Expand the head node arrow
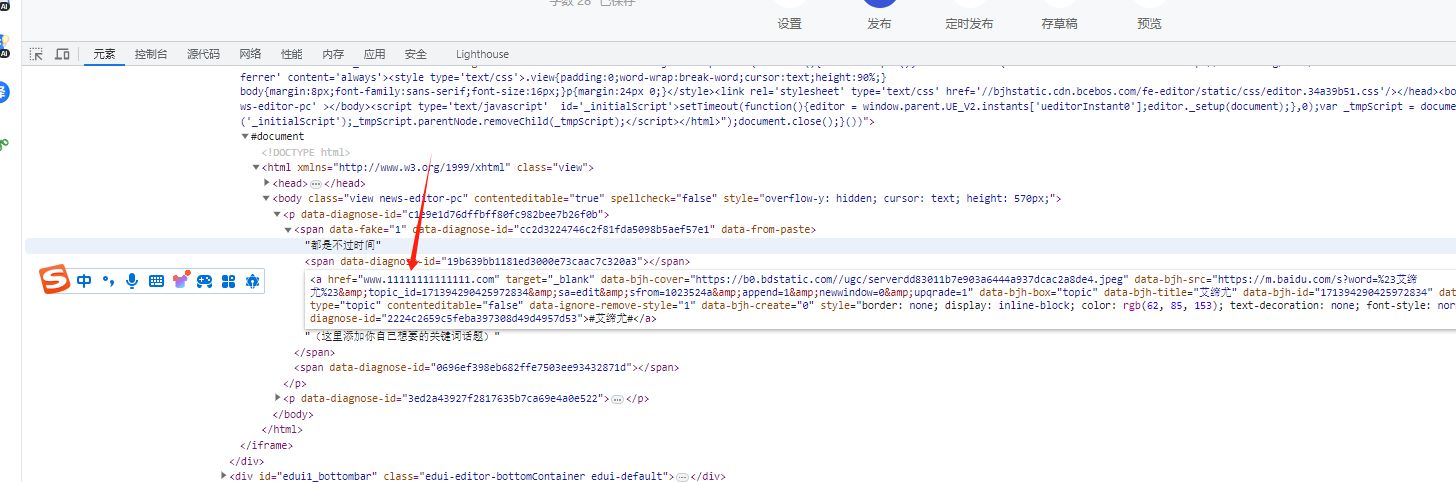 coord(267,183)
